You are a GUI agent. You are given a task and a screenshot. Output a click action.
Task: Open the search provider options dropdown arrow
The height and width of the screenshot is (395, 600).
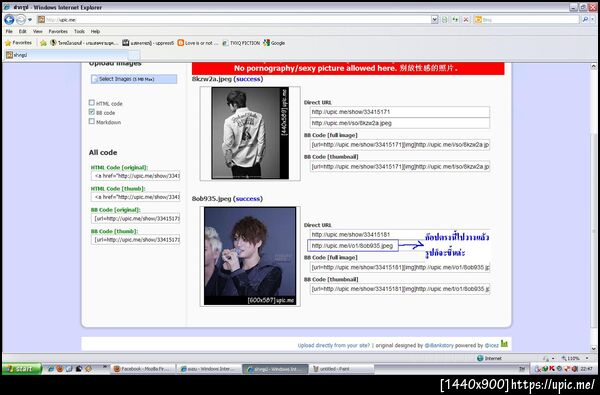tap(592, 19)
